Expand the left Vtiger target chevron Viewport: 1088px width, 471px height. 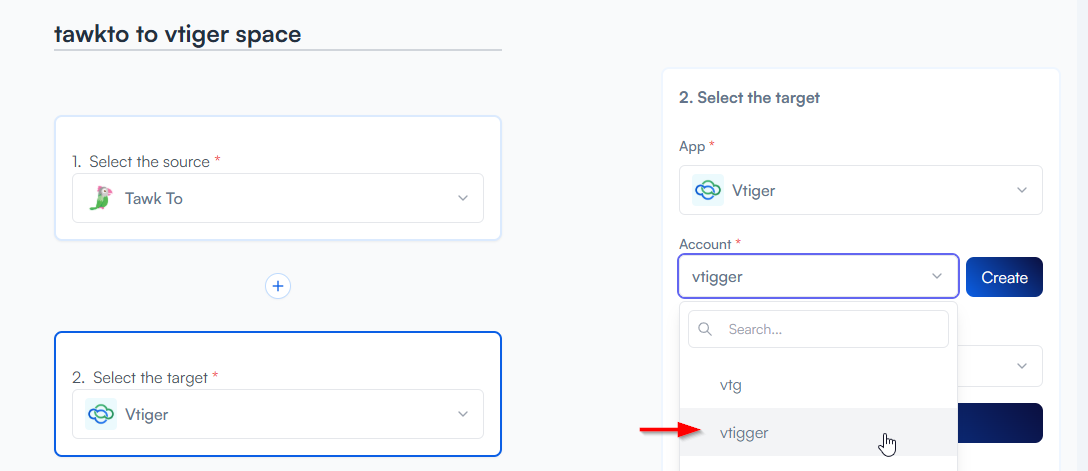coord(463,414)
